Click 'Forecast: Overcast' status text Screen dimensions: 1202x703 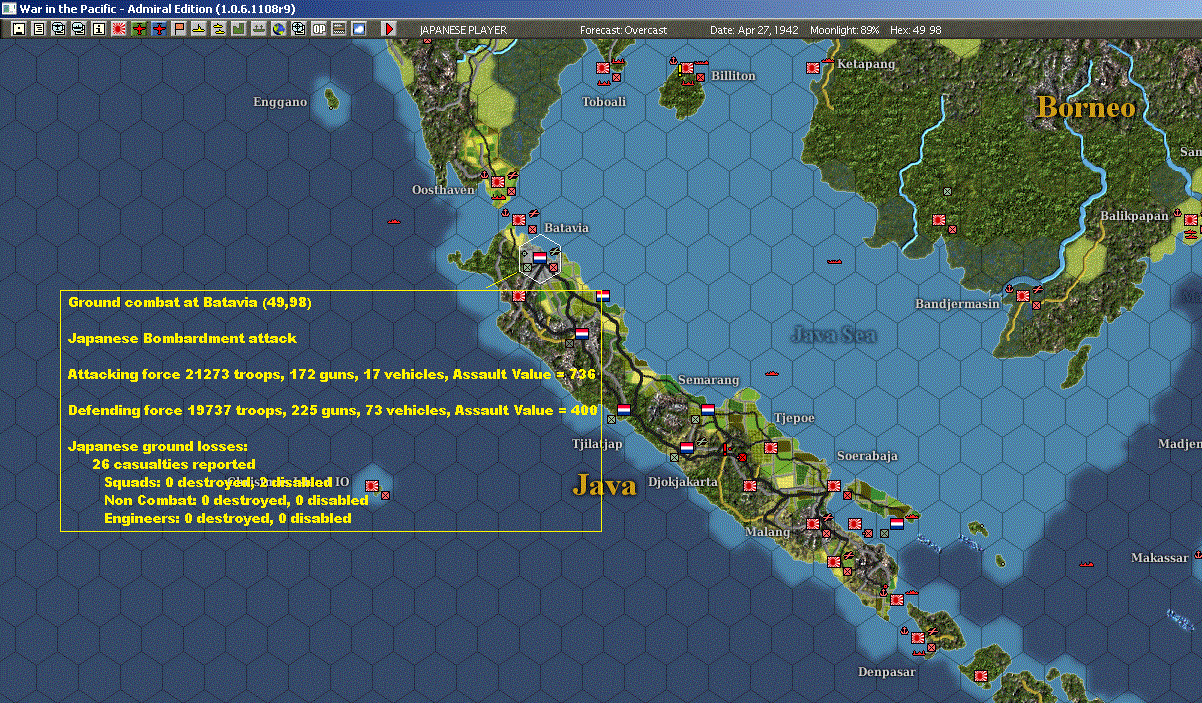[x=623, y=30]
